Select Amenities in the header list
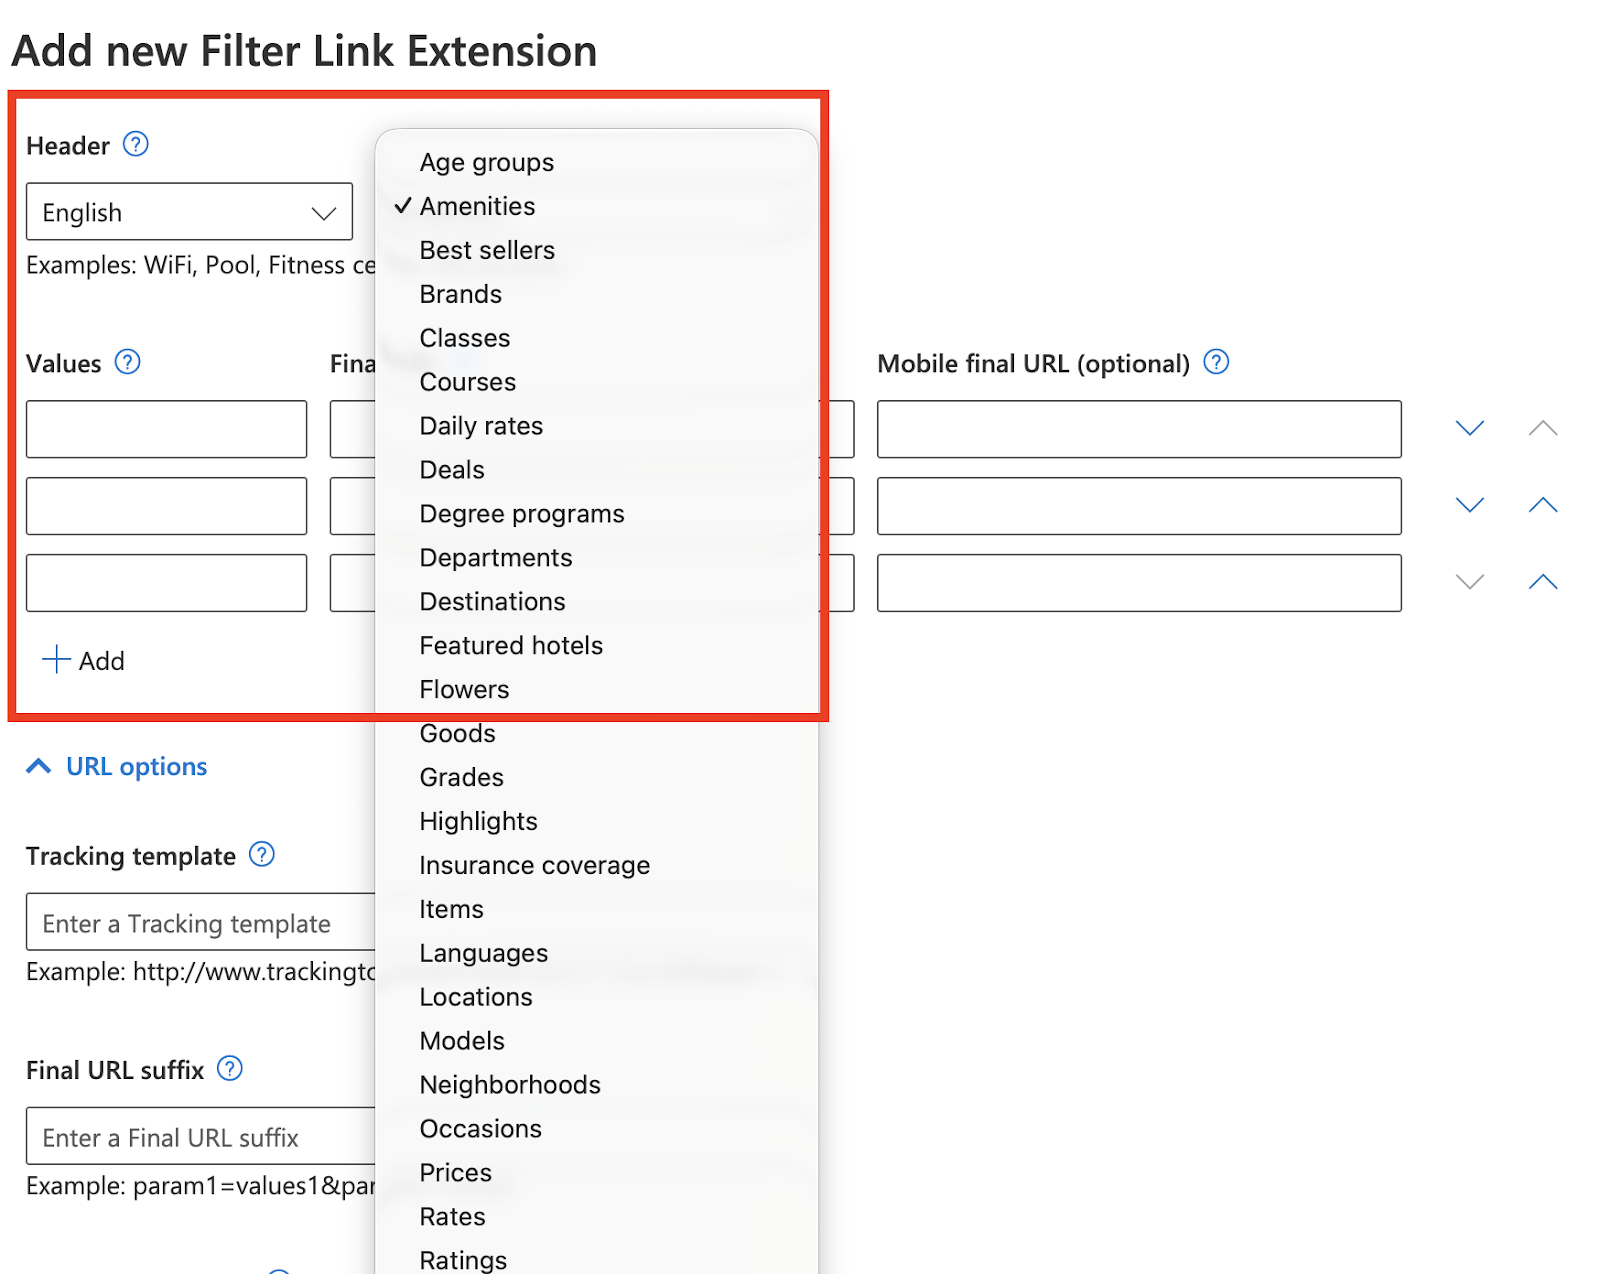1600x1274 pixels. click(x=477, y=206)
